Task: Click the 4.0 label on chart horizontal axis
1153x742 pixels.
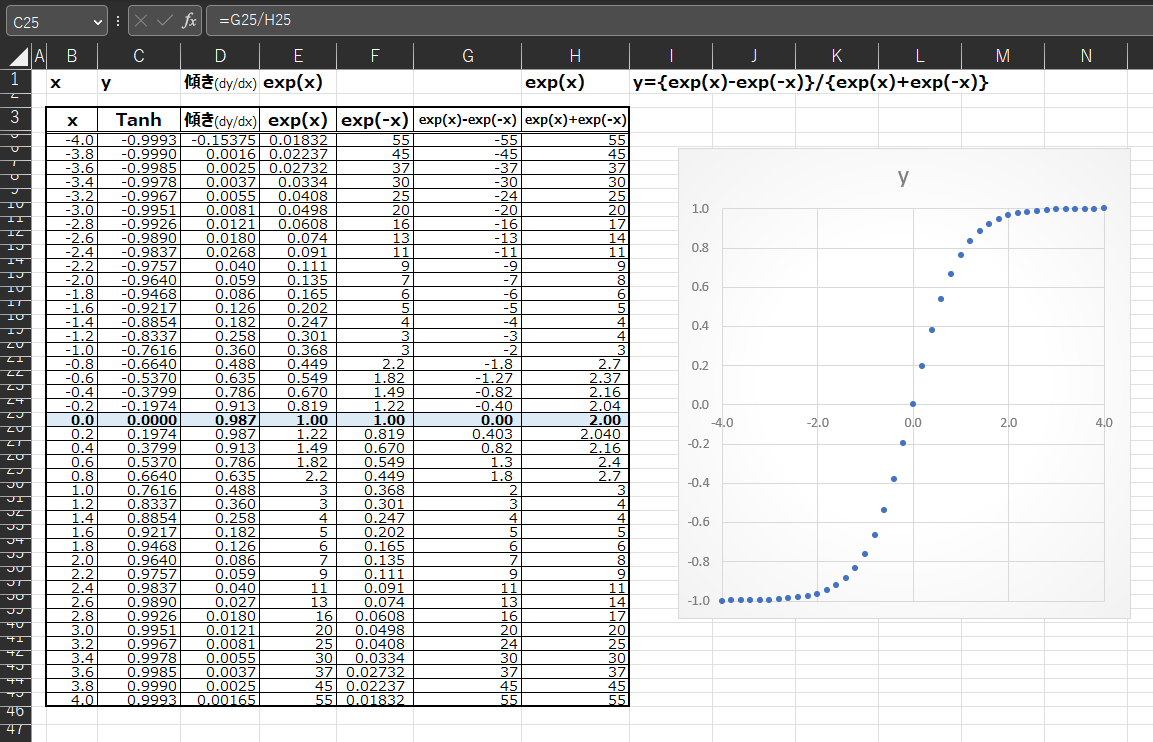Action: pyautogui.click(x=1103, y=423)
